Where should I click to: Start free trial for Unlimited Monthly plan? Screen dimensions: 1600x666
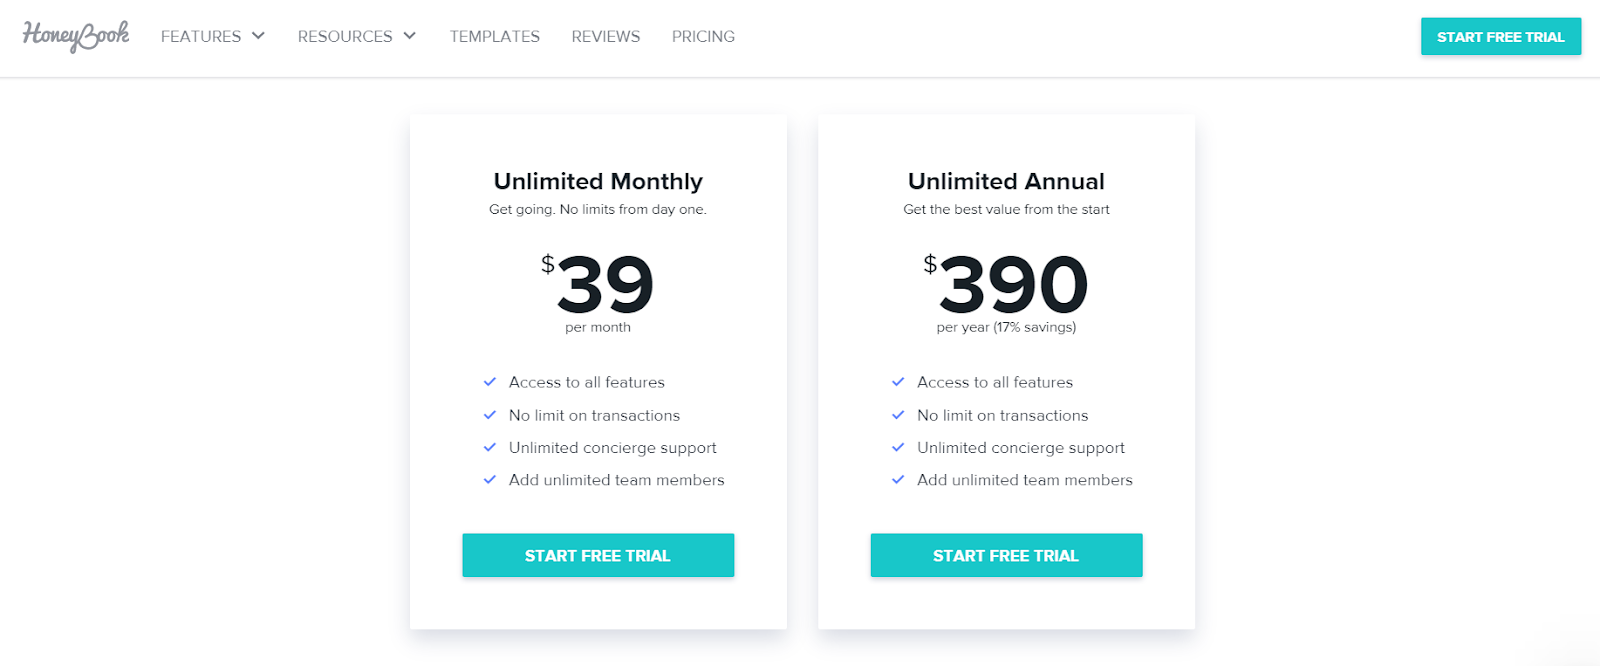pos(598,555)
